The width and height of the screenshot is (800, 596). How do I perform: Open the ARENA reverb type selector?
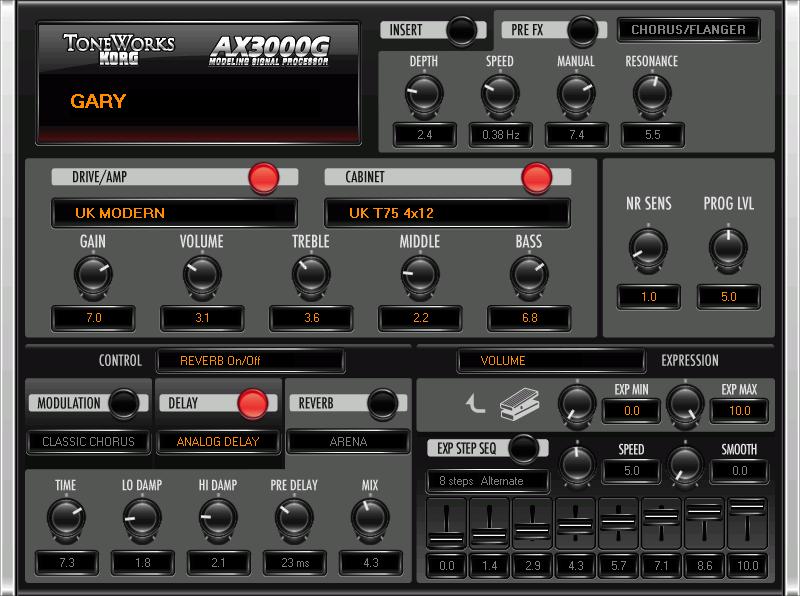point(348,441)
